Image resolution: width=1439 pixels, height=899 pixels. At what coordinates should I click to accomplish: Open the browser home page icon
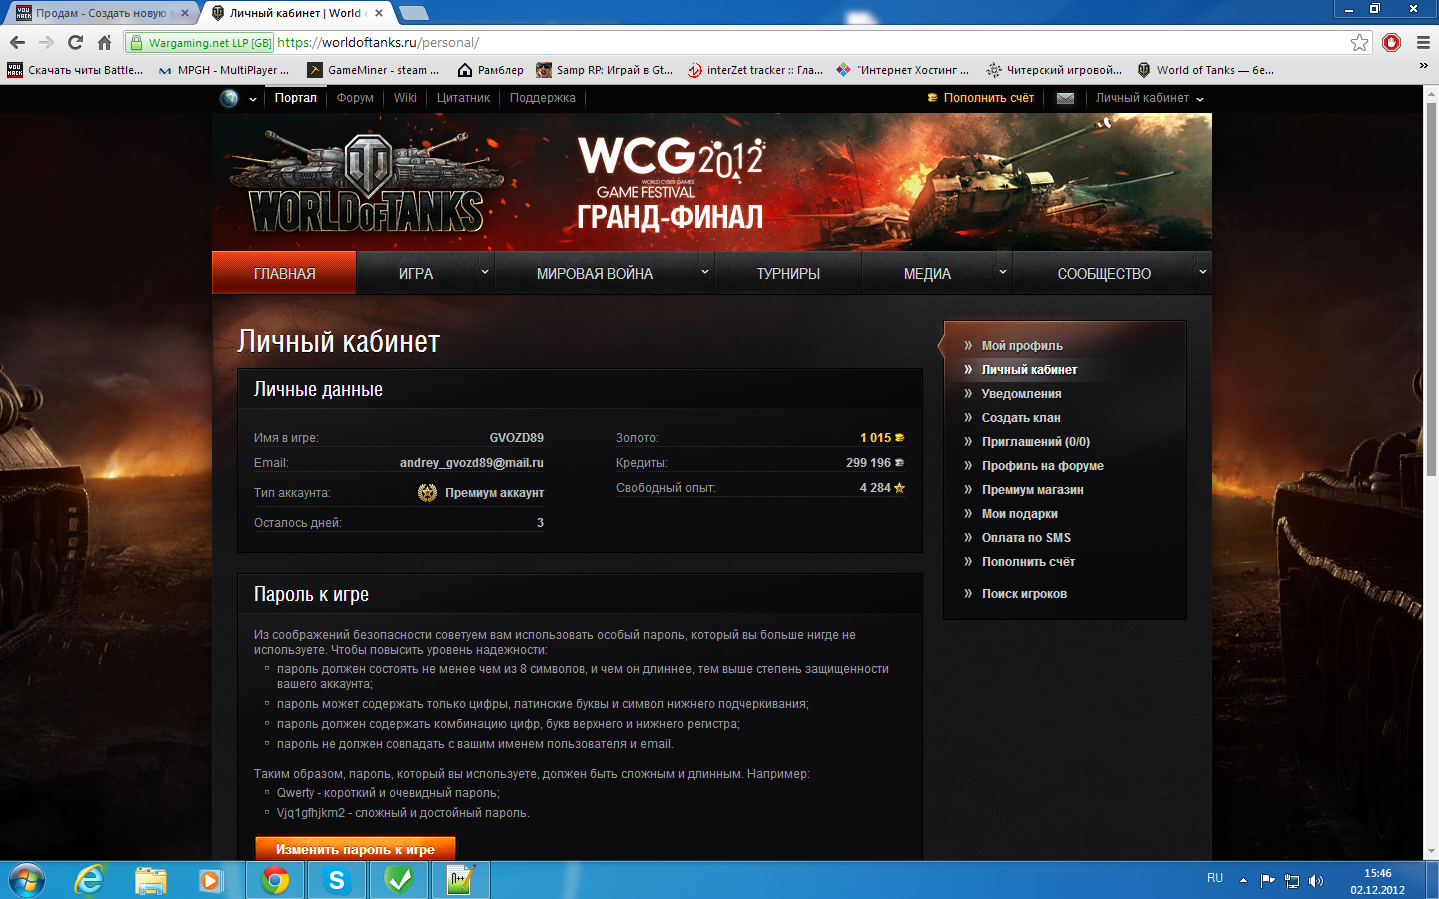(x=104, y=42)
